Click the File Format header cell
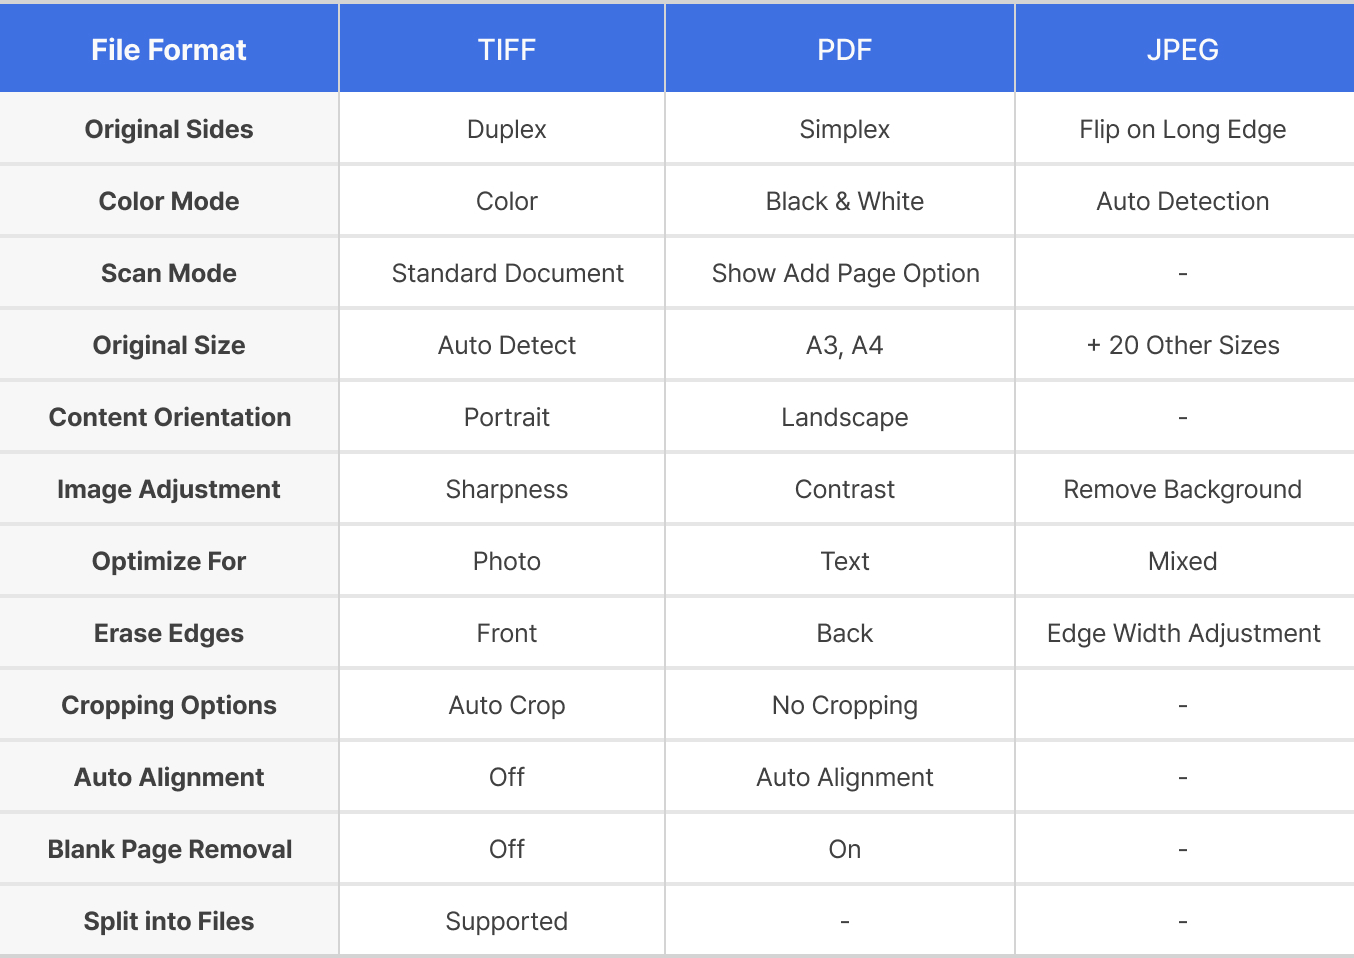The height and width of the screenshot is (958, 1354). click(169, 50)
